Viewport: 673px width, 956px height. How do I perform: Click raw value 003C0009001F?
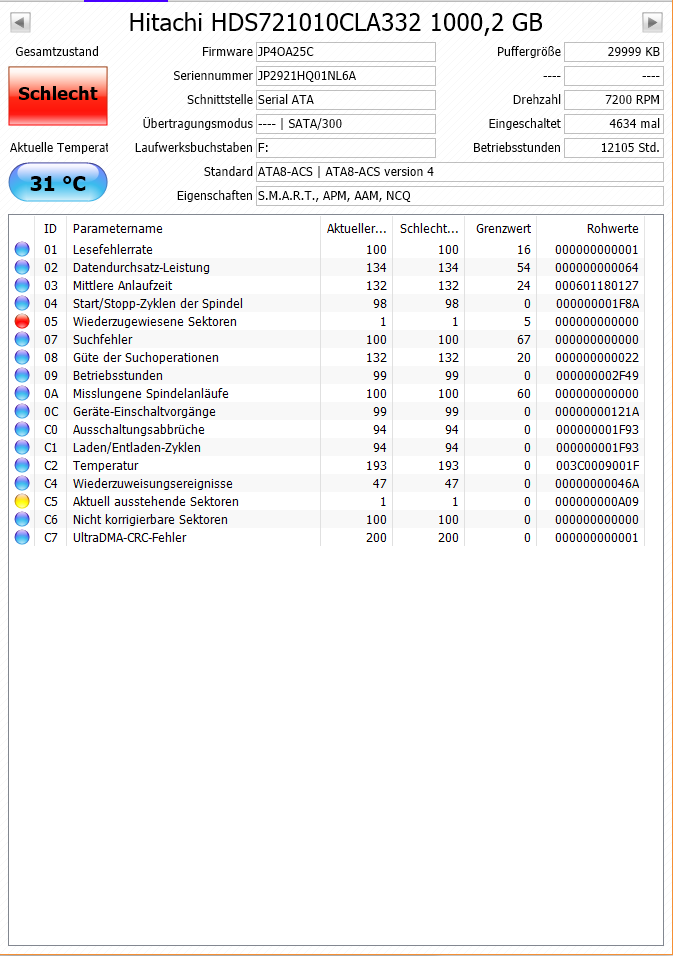(597, 465)
